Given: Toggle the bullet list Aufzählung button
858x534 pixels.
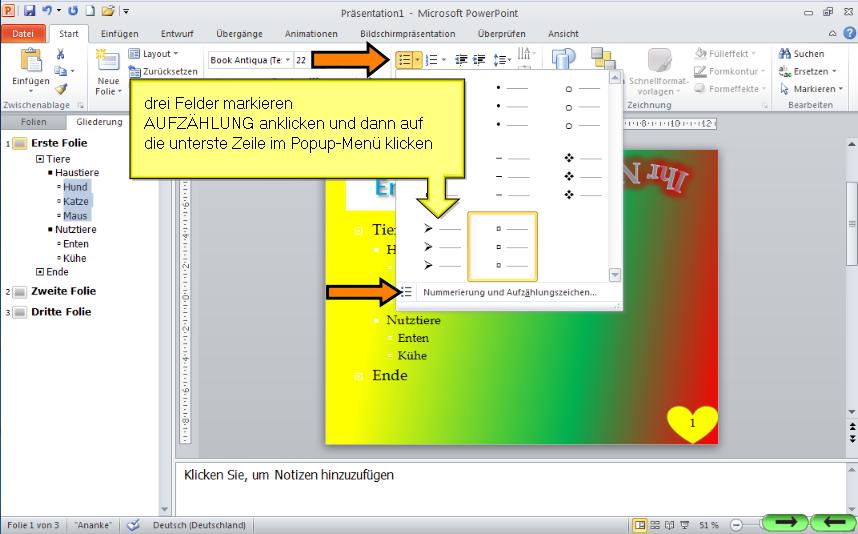Looking at the screenshot, I should tap(405, 60).
